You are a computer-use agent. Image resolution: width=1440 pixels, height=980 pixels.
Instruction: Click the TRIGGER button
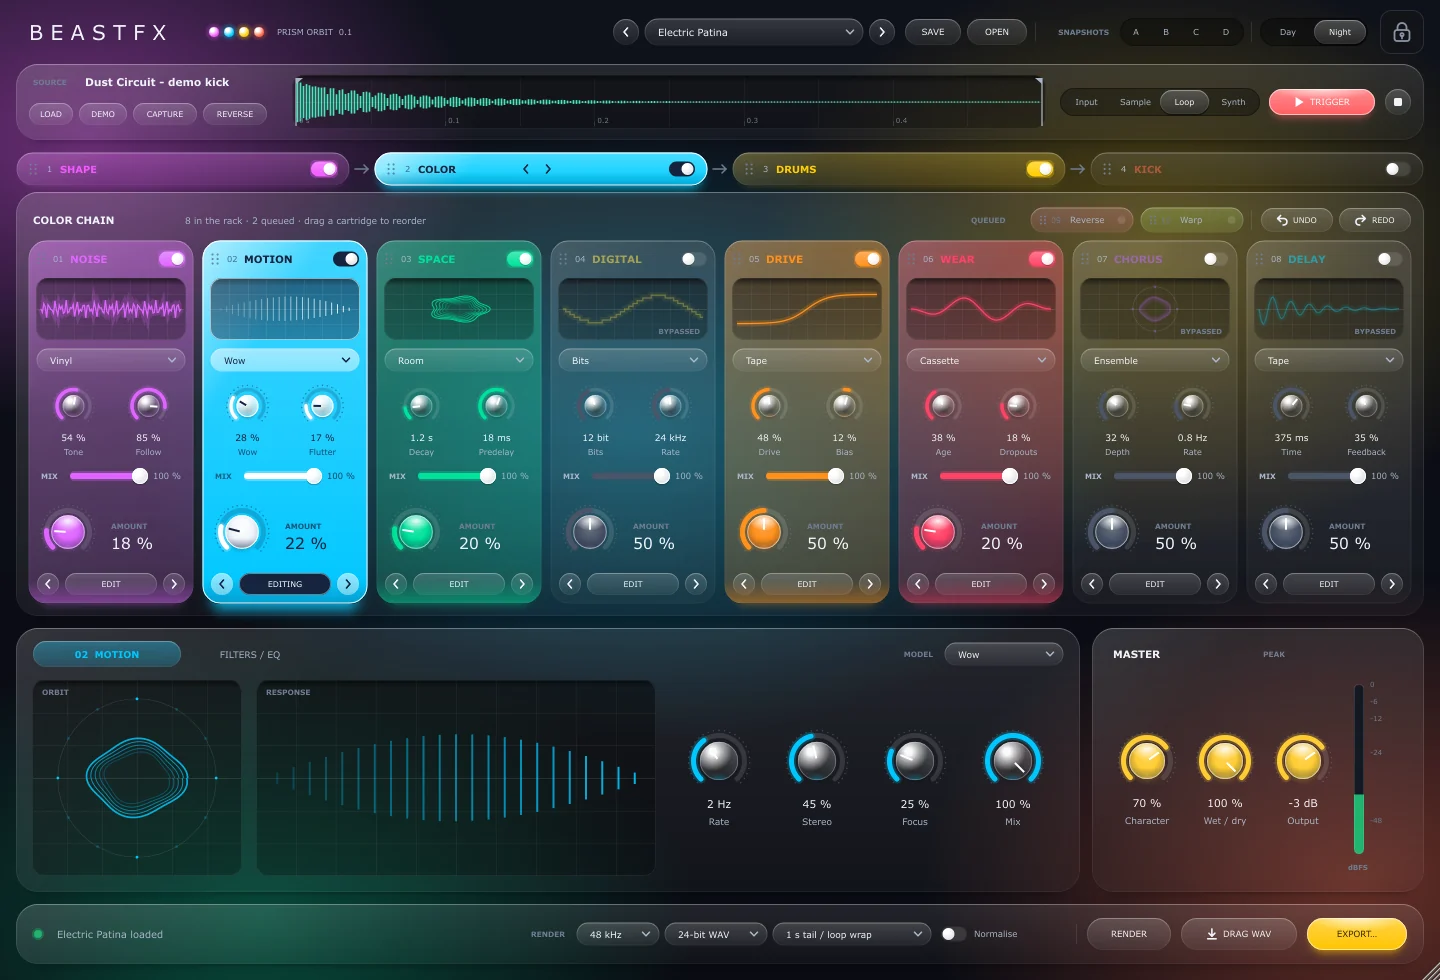point(1321,102)
